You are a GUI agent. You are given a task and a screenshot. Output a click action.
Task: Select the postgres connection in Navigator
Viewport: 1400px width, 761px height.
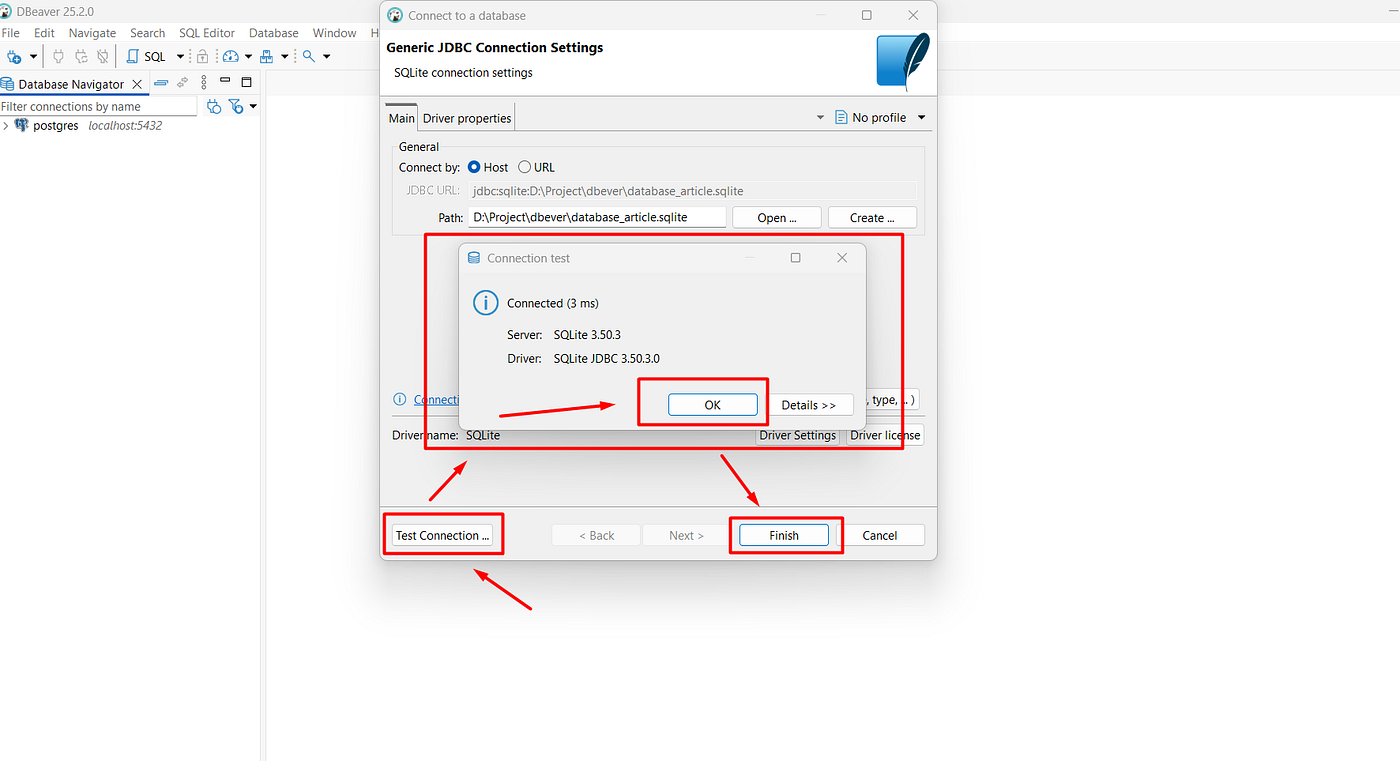[x=56, y=126]
